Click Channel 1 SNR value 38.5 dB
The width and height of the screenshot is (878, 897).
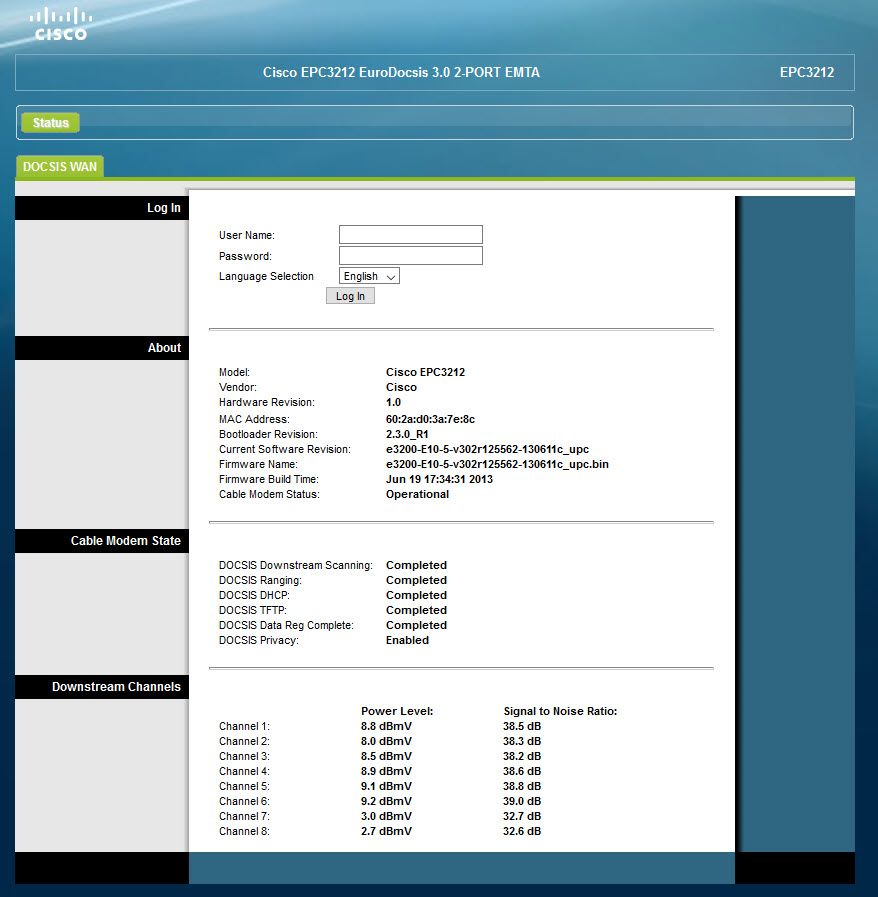tap(522, 726)
